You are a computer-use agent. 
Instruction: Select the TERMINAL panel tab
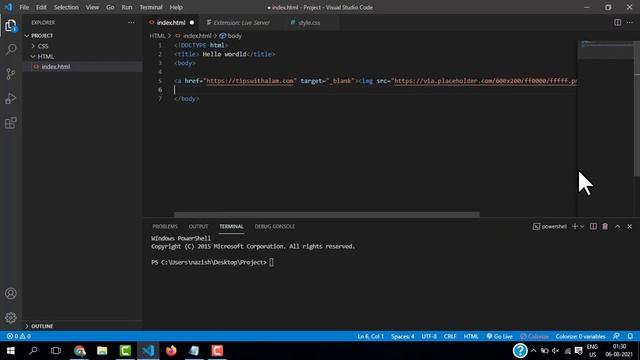pos(231,226)
